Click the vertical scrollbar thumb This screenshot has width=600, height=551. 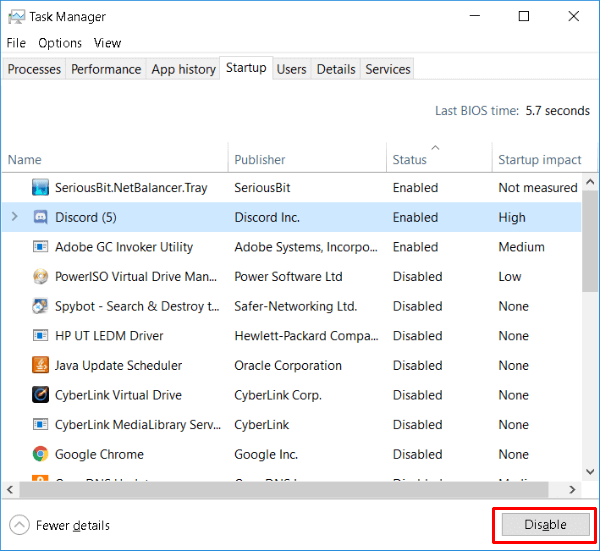(x=590, y=241)
